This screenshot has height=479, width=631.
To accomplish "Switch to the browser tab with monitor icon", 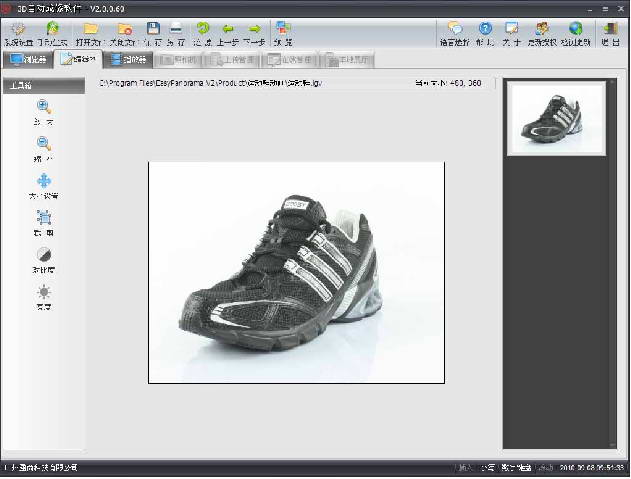I will click(28, 60).
